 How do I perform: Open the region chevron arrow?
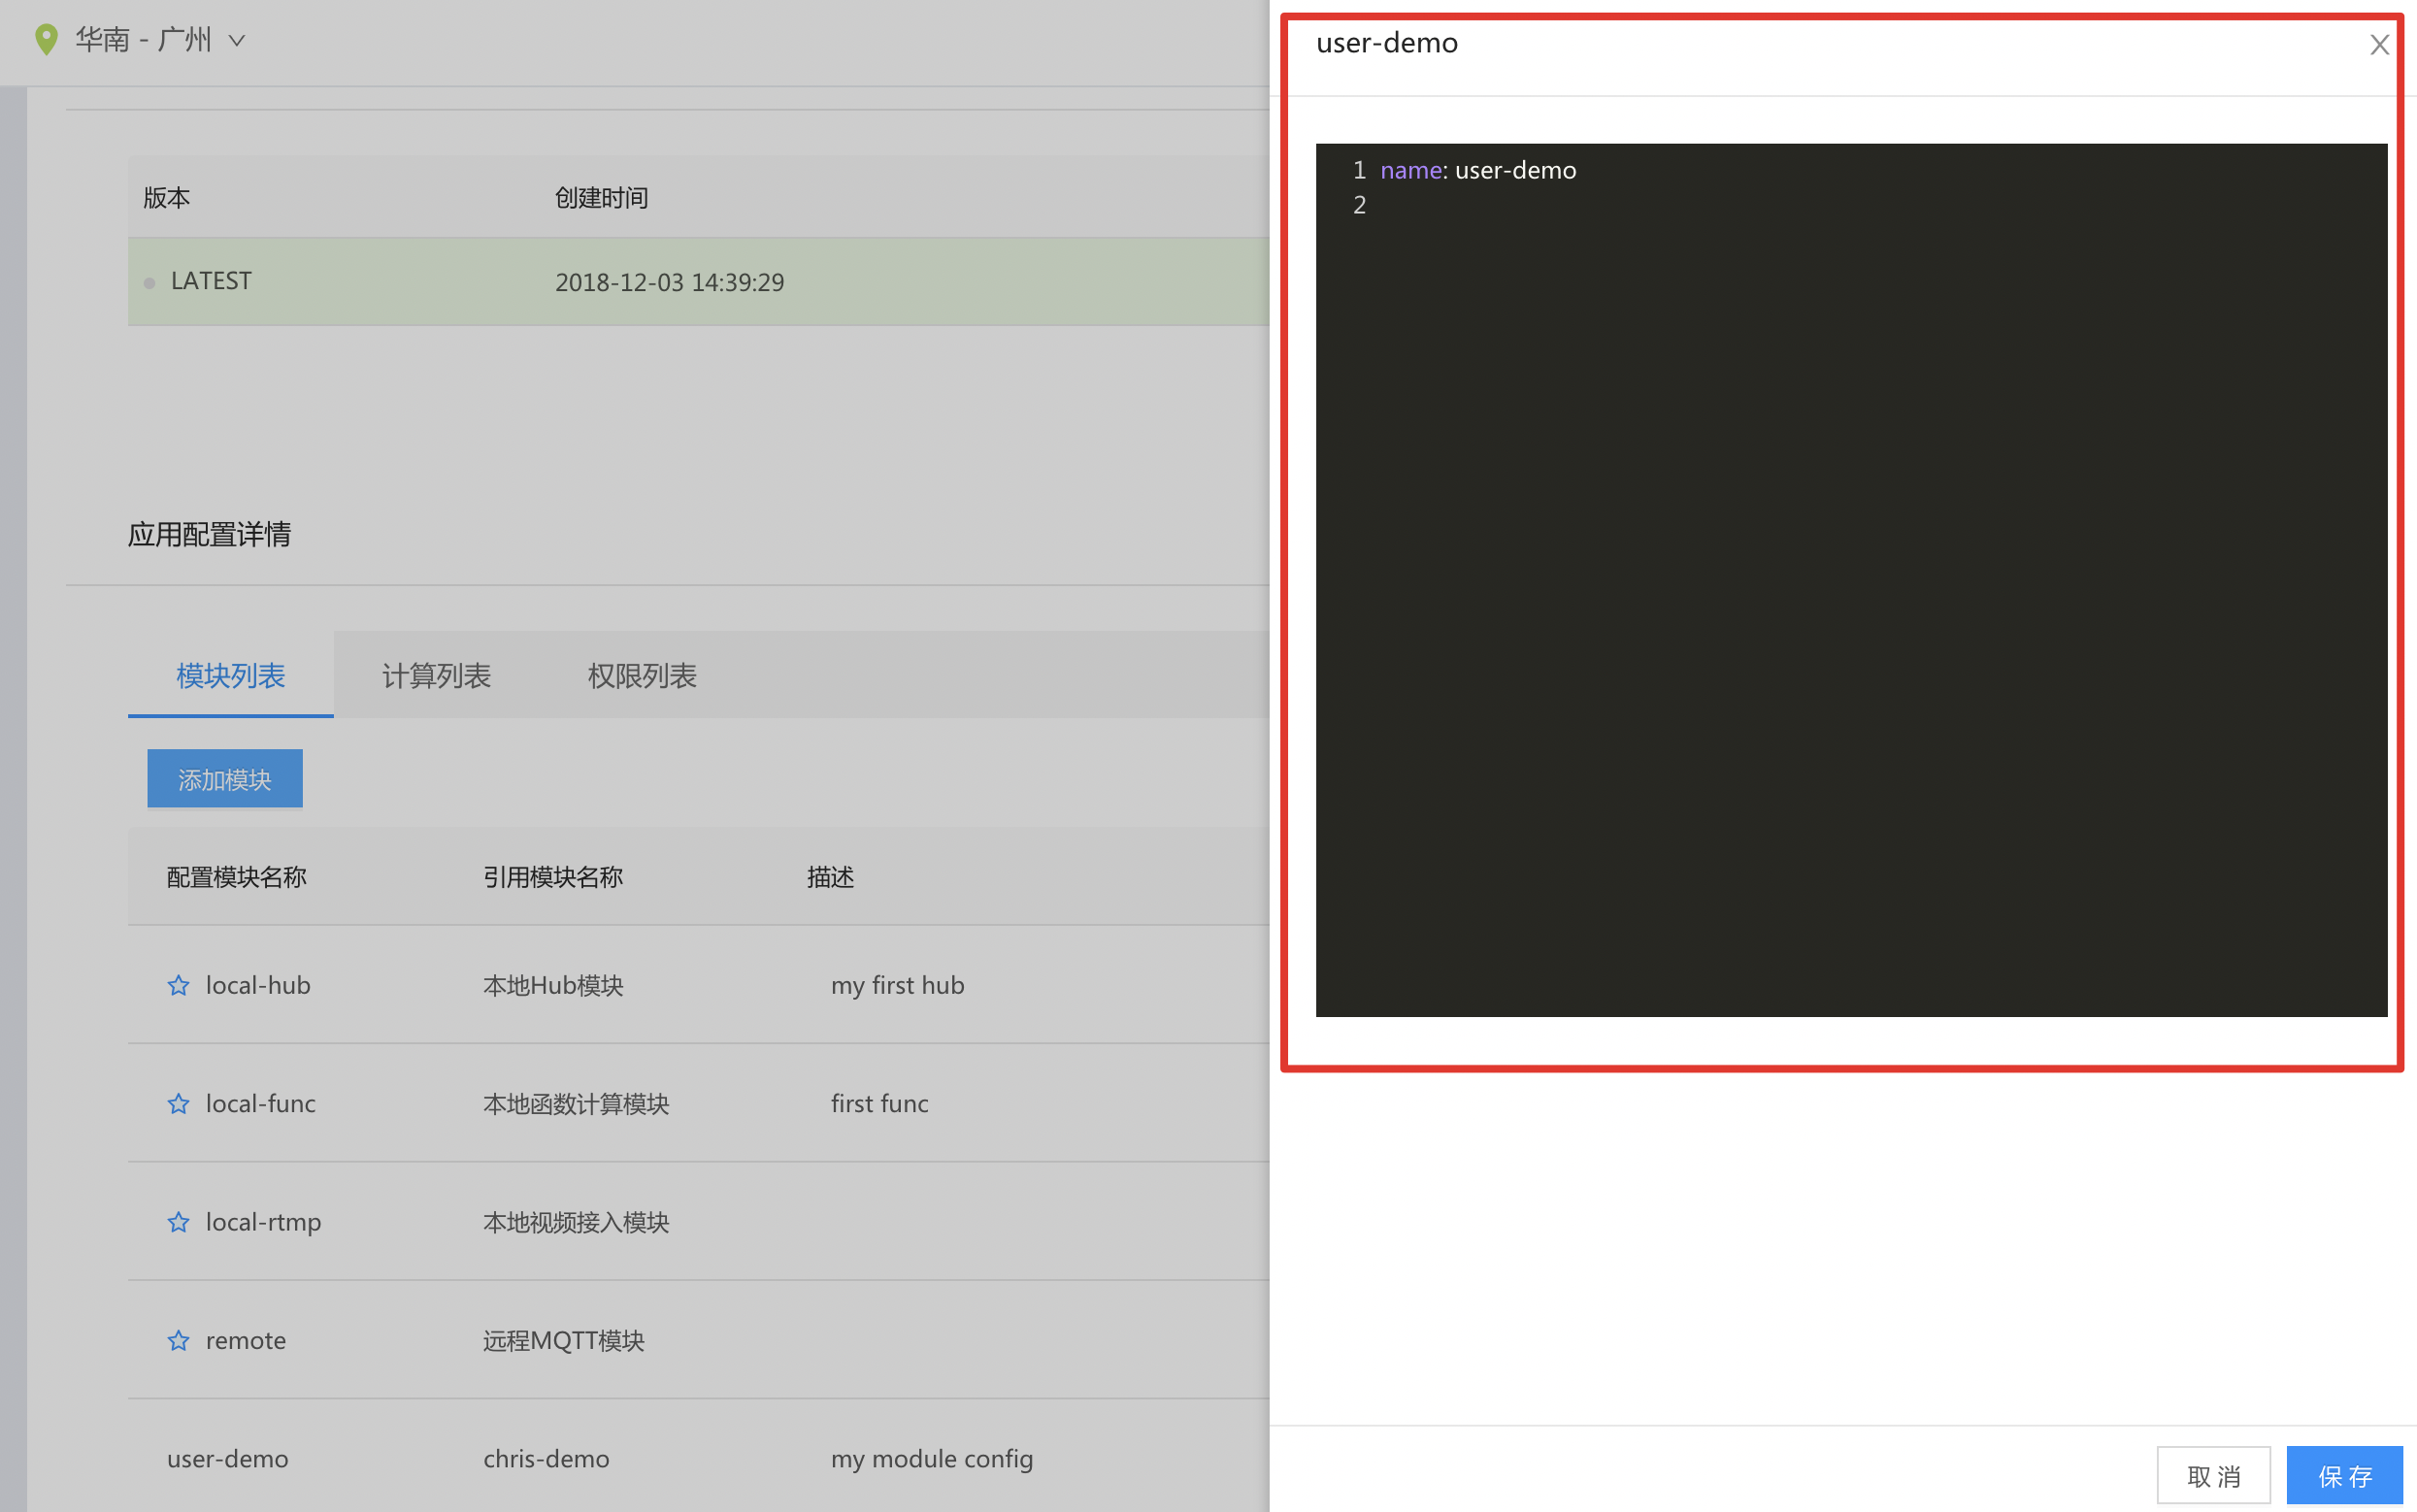pos(237,41)
